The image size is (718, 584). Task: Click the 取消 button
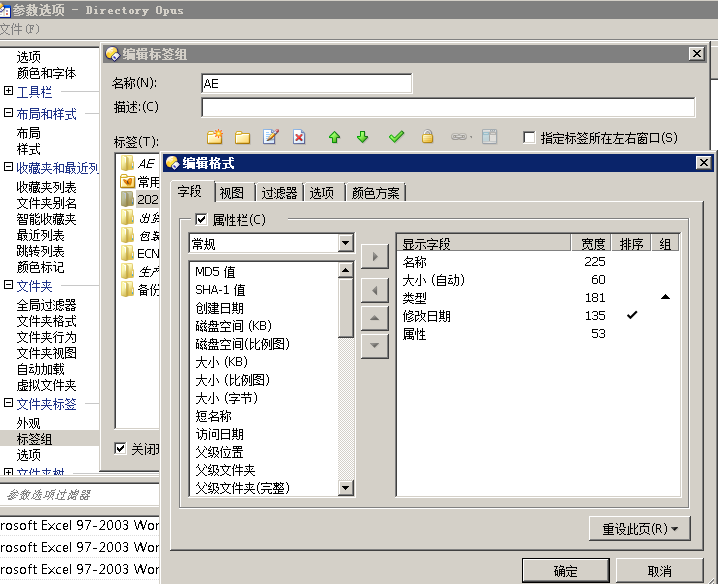point(659,571)
